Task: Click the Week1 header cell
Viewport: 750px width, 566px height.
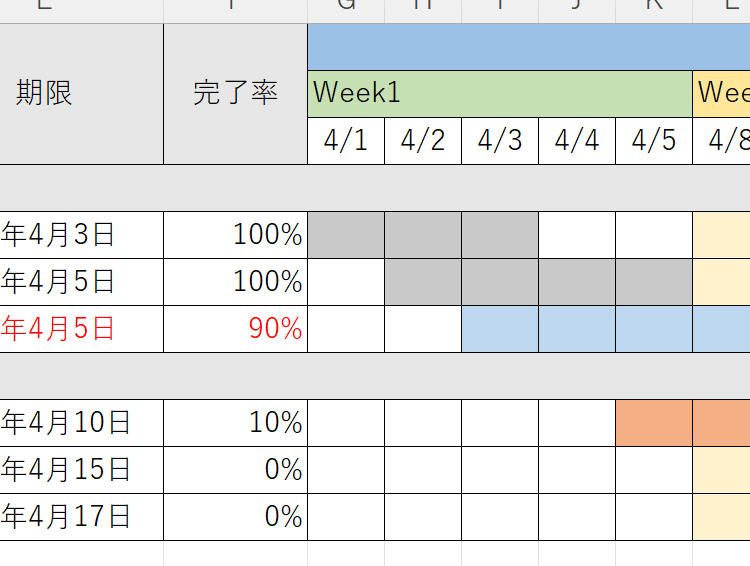Action: pyautogui.click(x=500, y=93)
